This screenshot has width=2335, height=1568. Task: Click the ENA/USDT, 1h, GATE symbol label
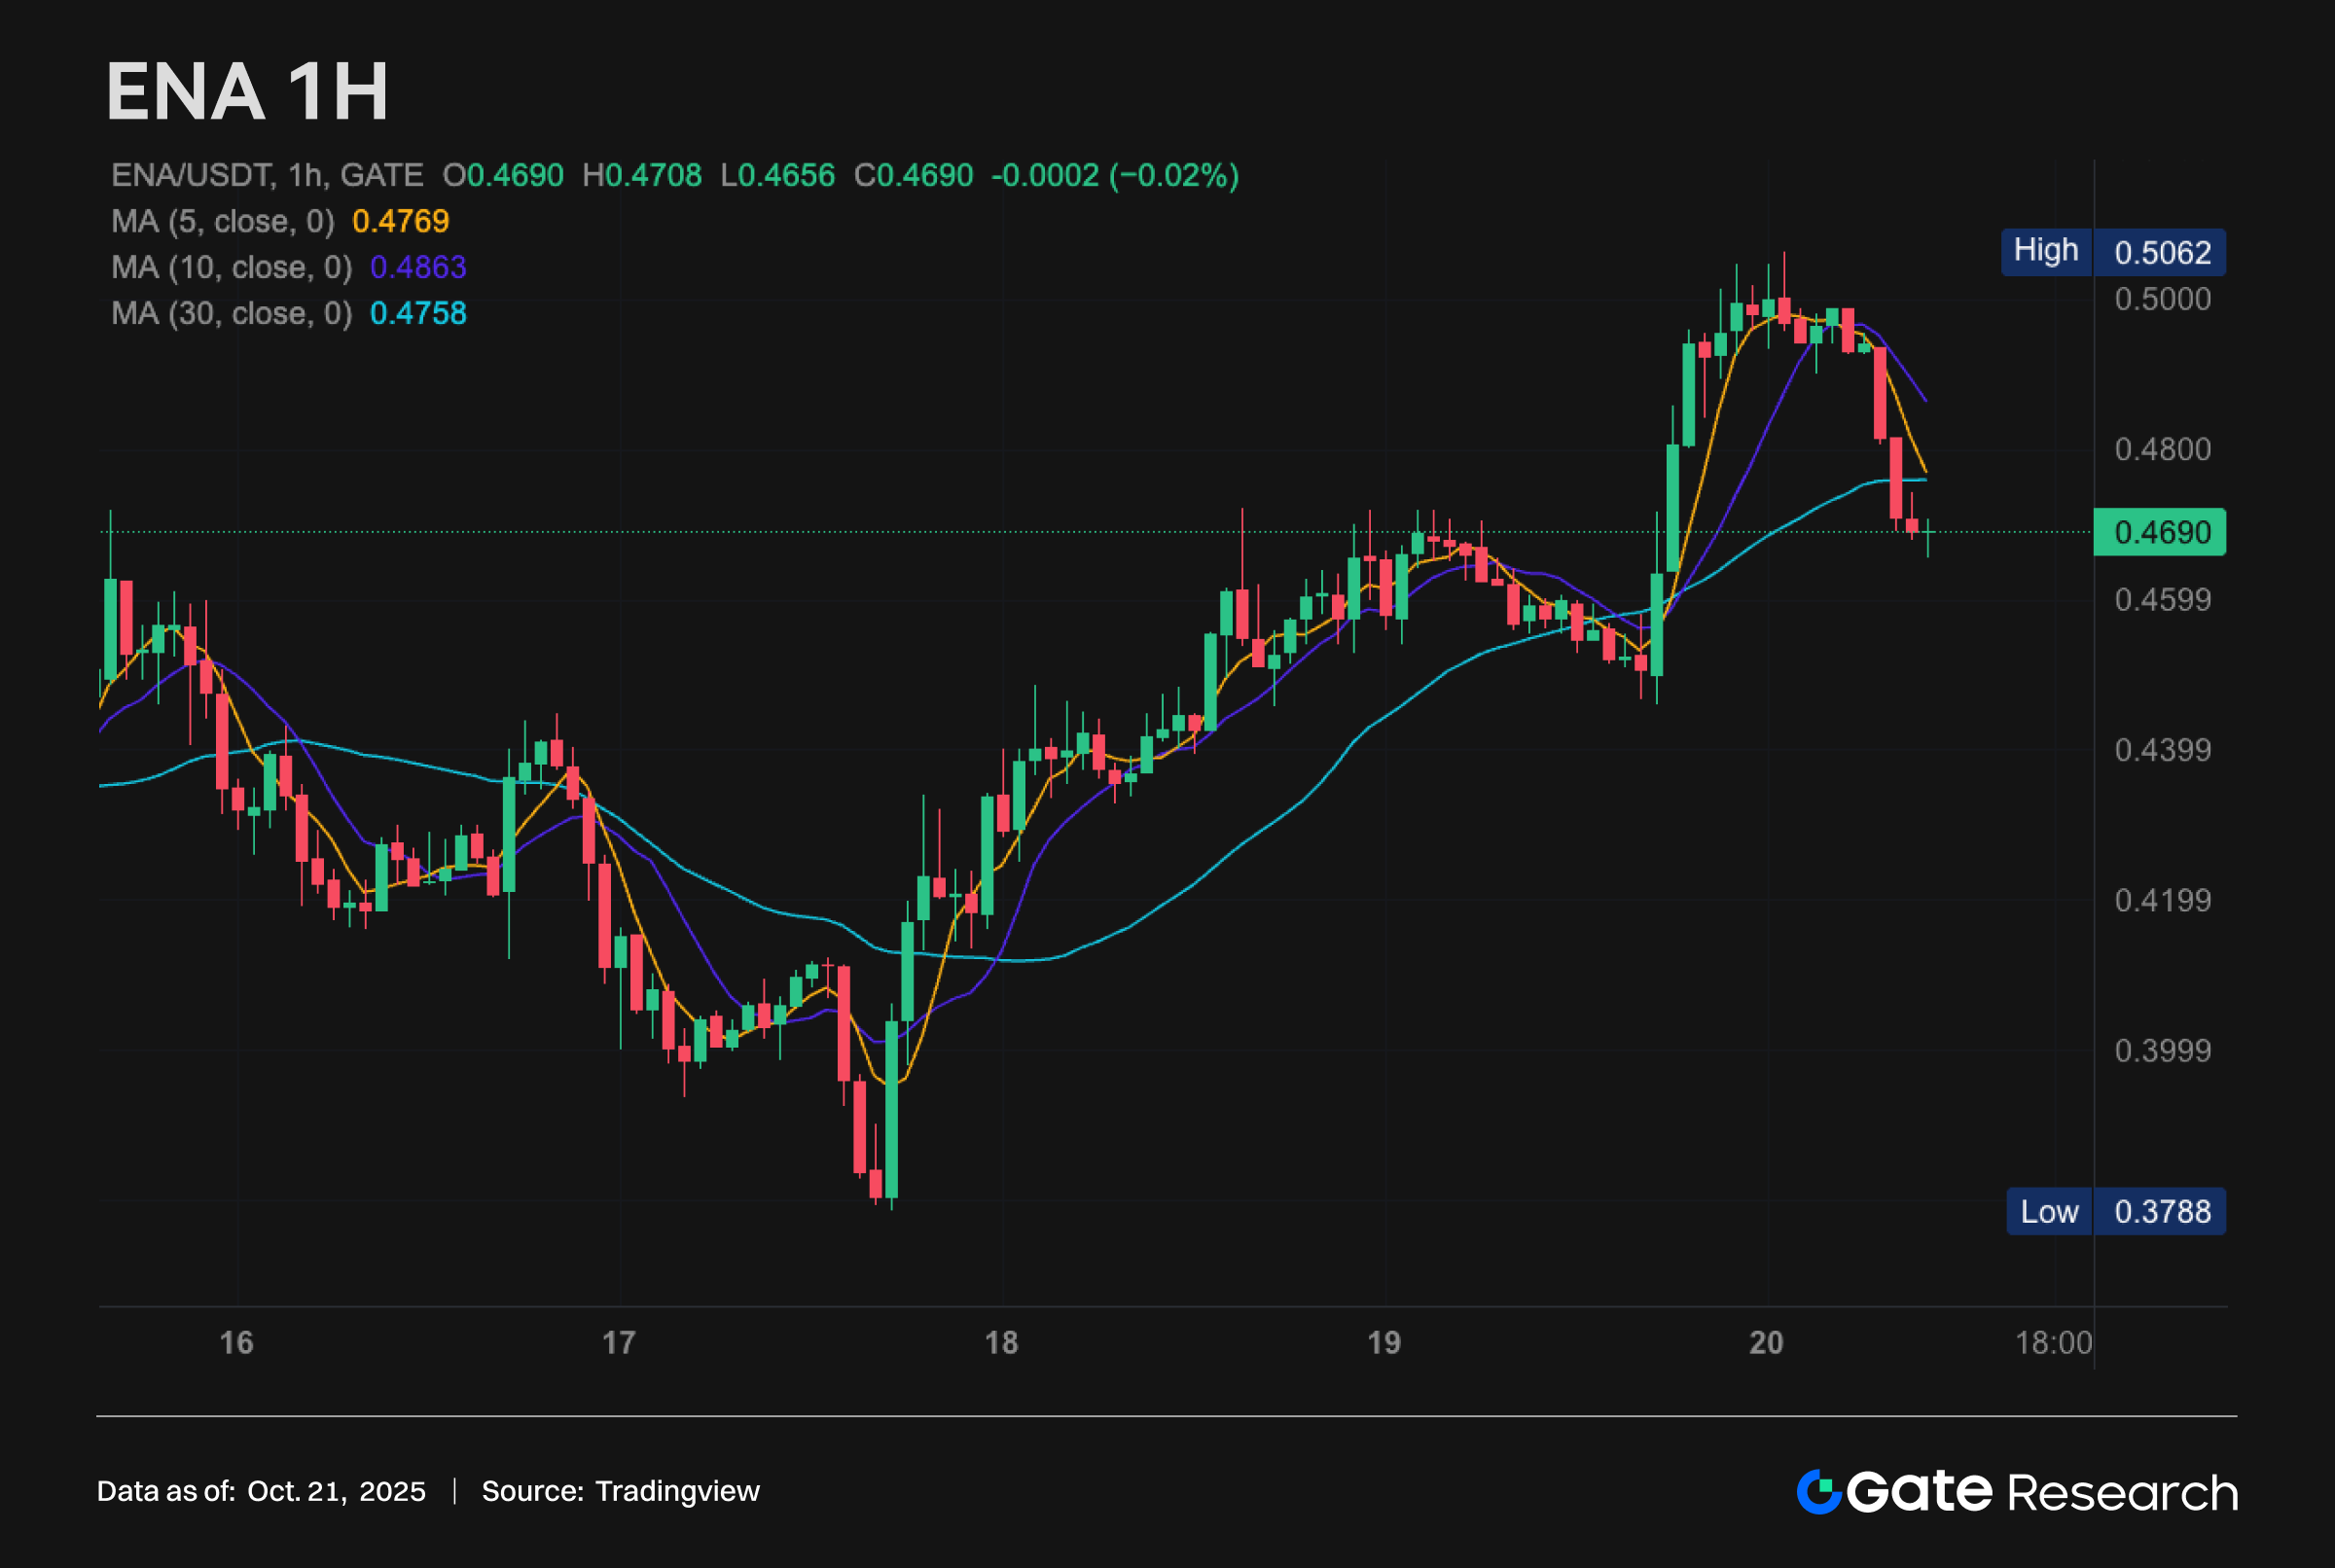click(267, 176)
